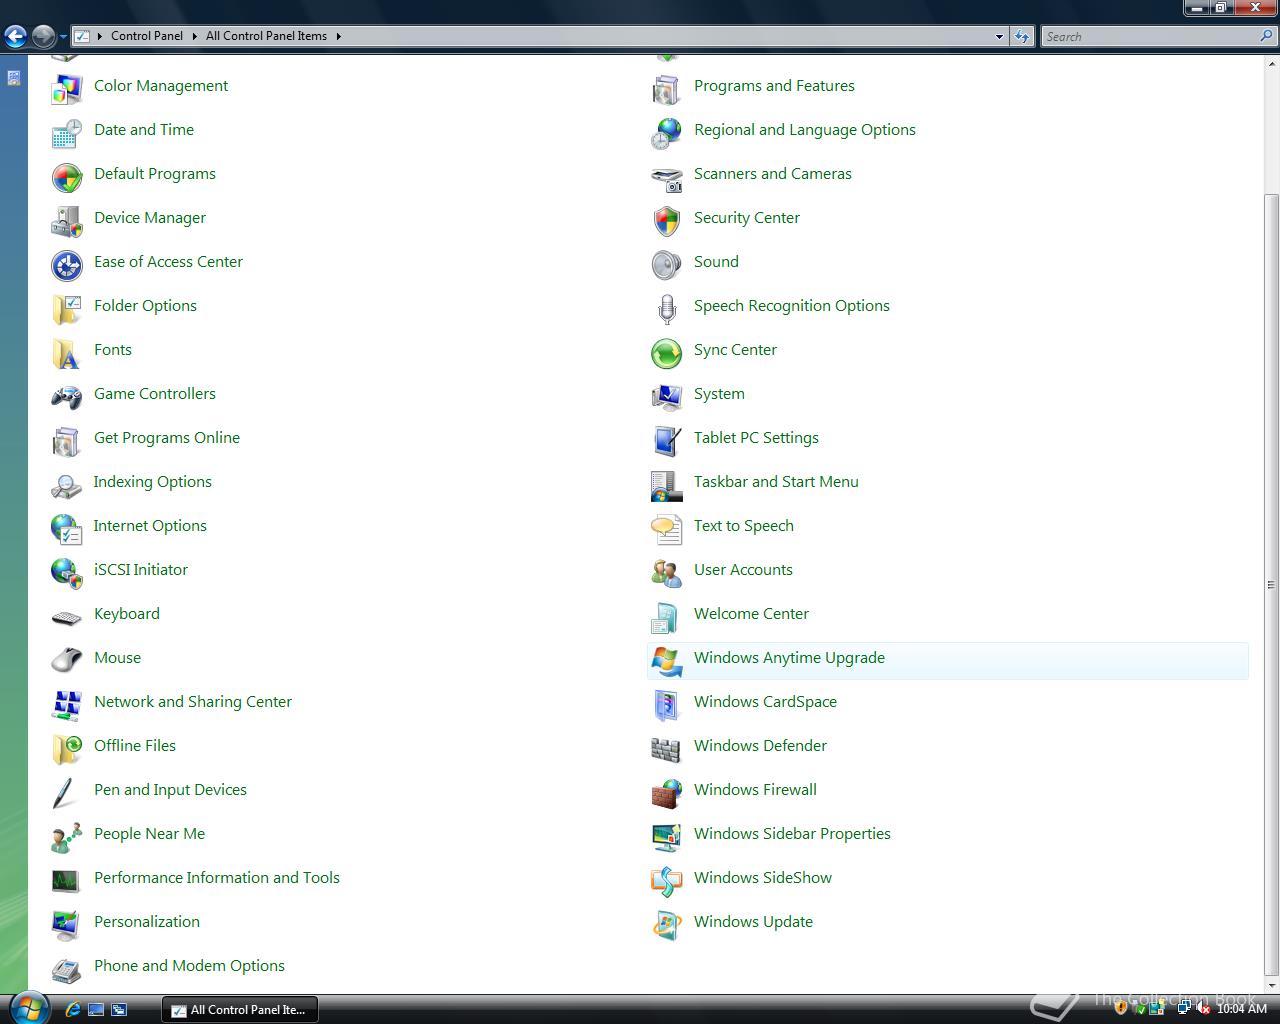Viewport: 1280px width, 1024px height.
Task: Open the recent pages dropdown arrow
Action: (63, 37)
